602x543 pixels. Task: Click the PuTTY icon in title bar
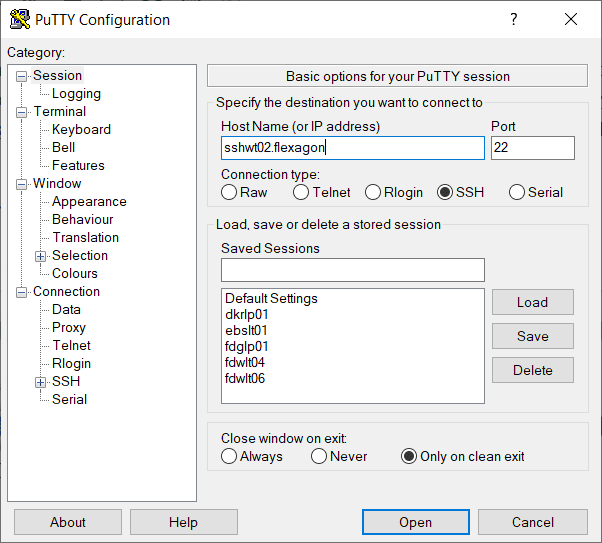20,19
